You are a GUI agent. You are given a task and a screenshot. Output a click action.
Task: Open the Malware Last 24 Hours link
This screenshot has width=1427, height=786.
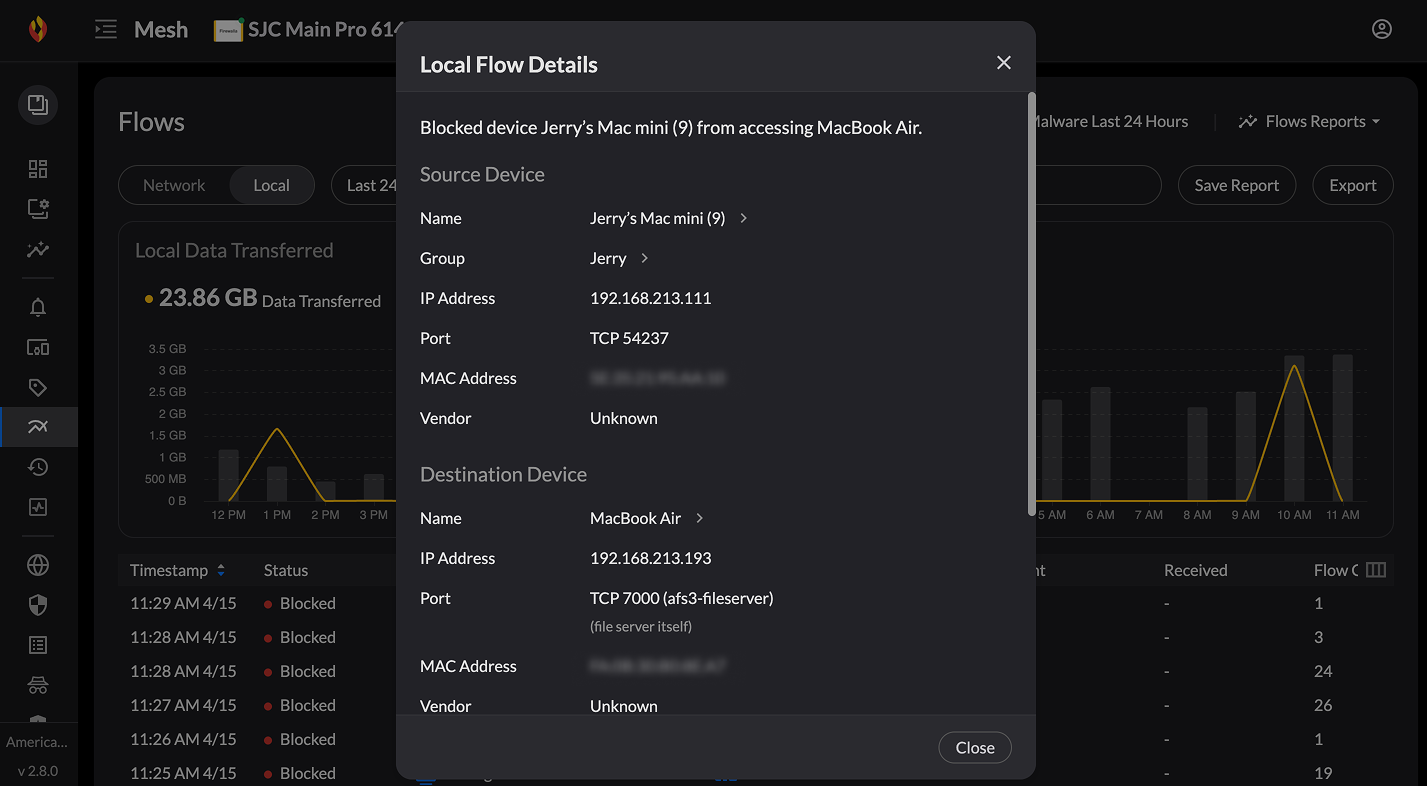click(x=1111, y=122)
